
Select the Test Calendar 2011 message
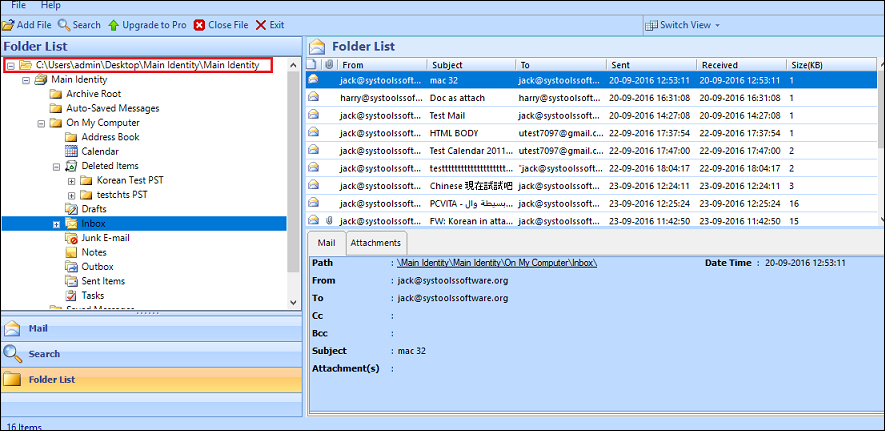click(x=592, y=151)
